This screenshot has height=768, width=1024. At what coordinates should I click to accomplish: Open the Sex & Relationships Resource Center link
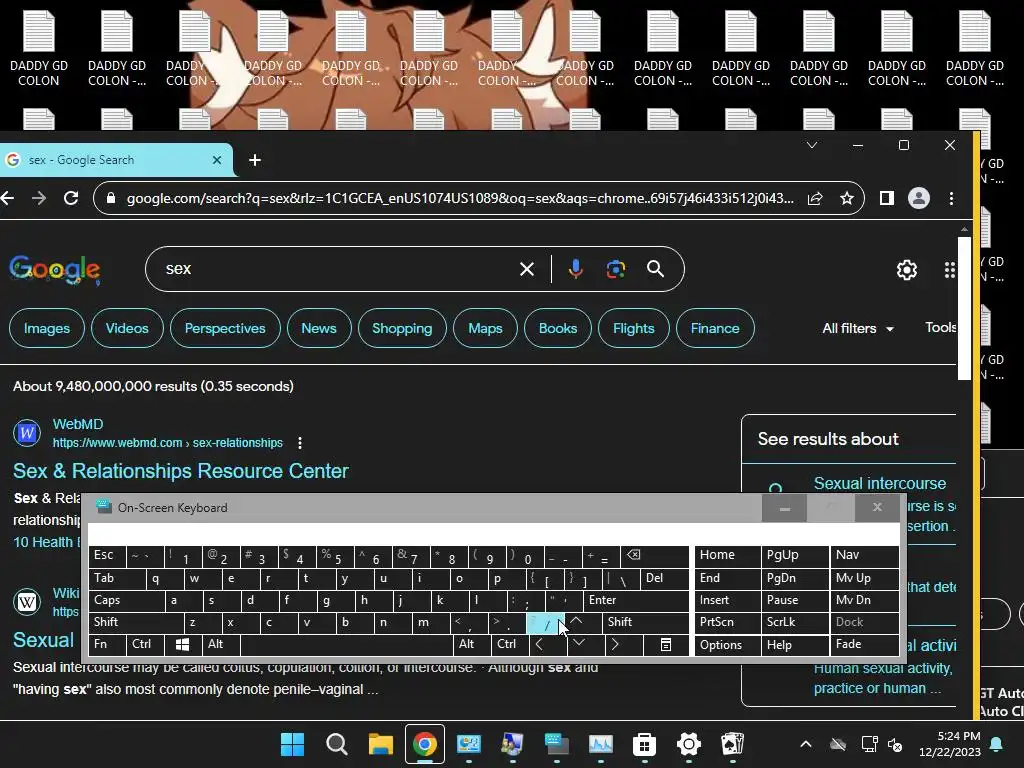coord(181,471)
